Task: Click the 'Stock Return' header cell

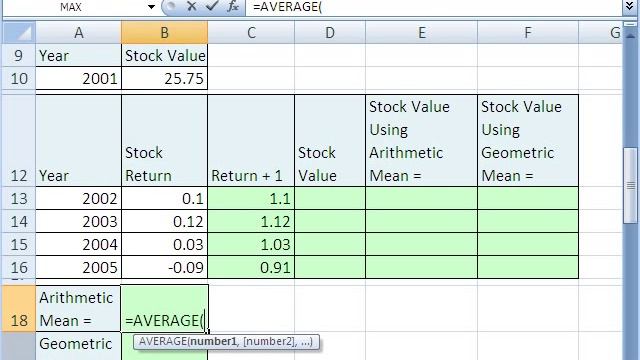Action: pos(164,141)
